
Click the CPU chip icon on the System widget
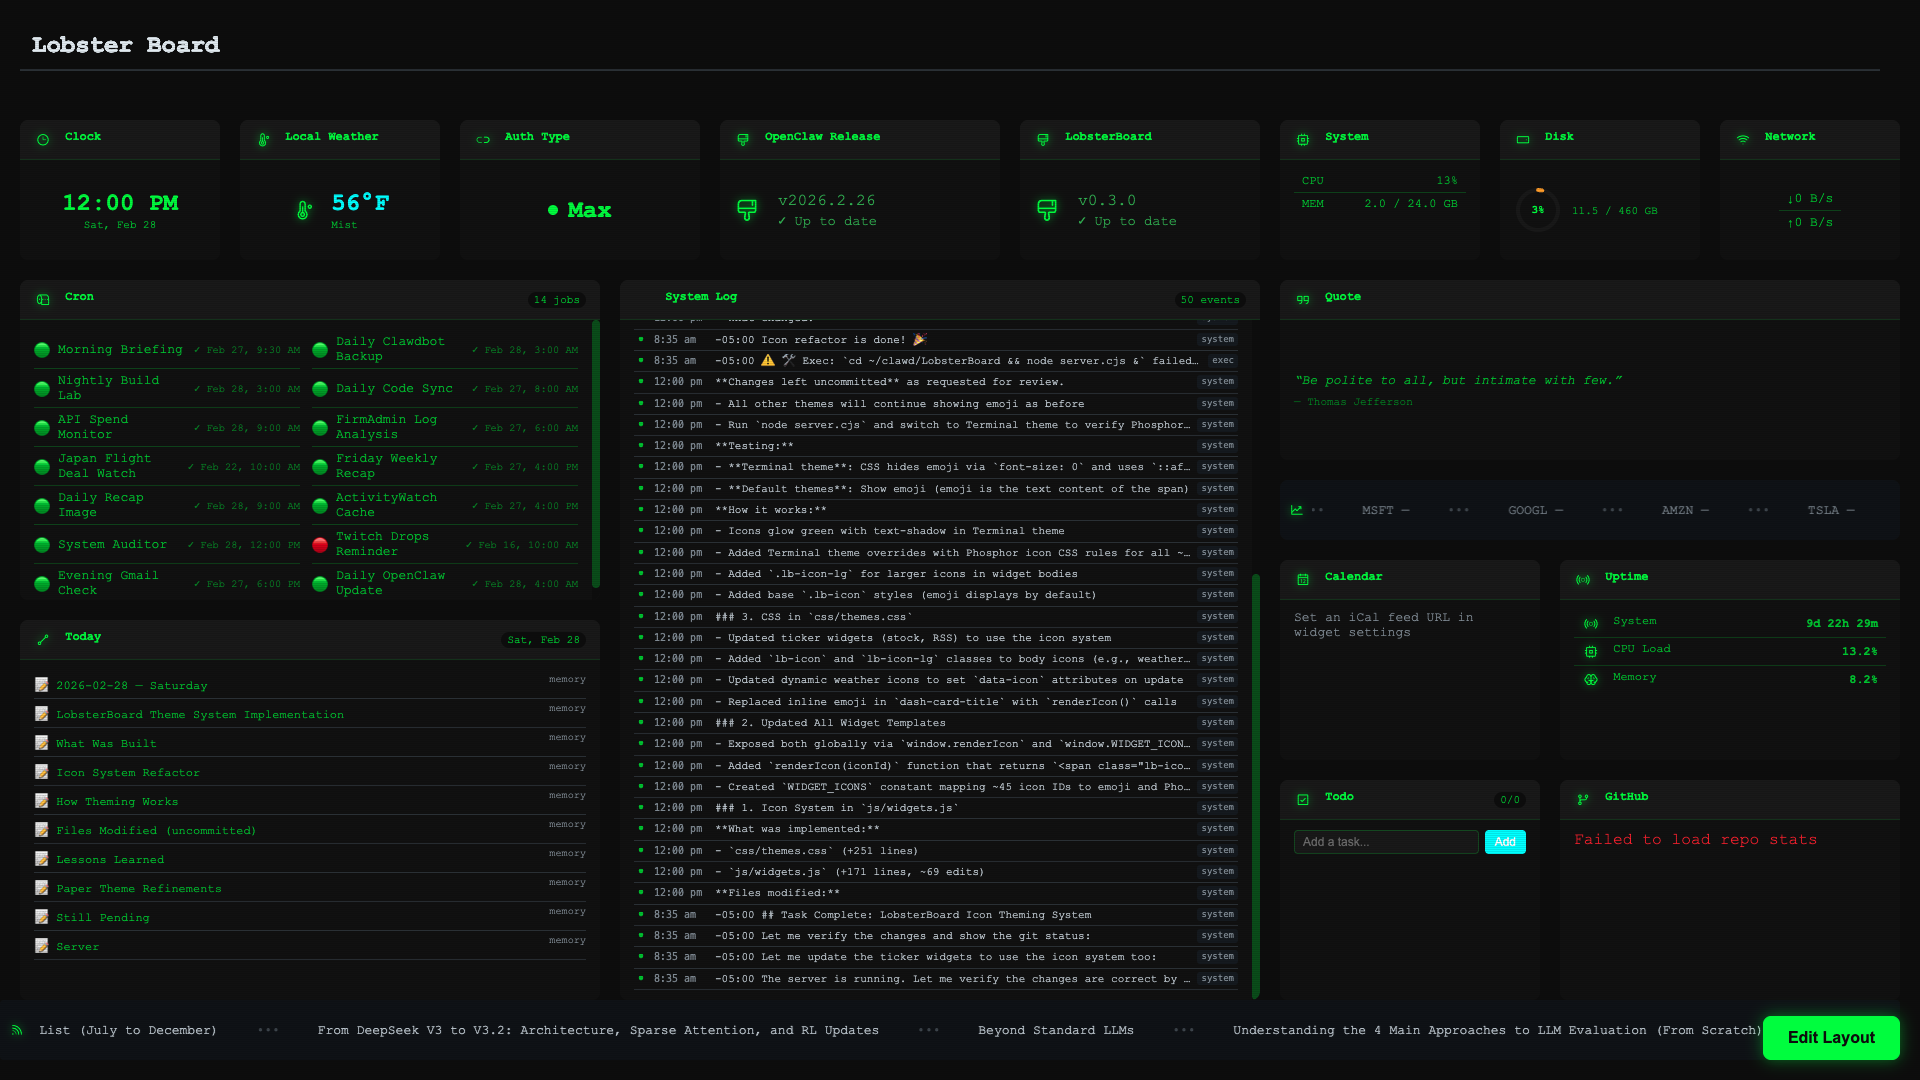1302,140
